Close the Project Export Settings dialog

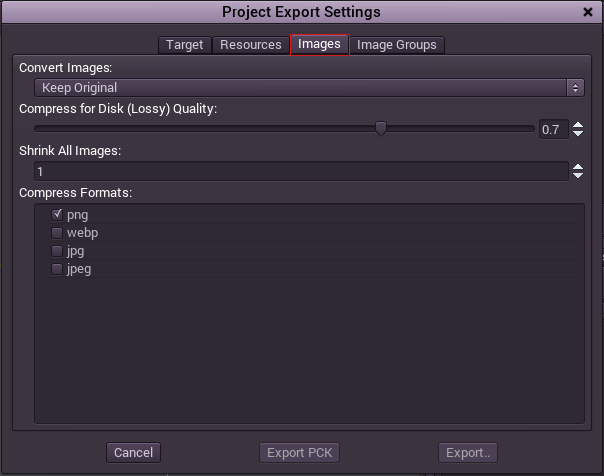587,12
